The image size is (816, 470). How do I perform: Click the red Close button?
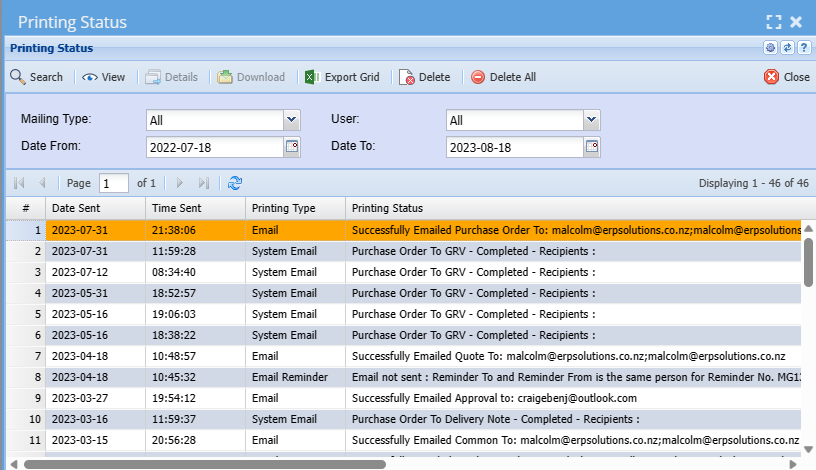point(787,77)
